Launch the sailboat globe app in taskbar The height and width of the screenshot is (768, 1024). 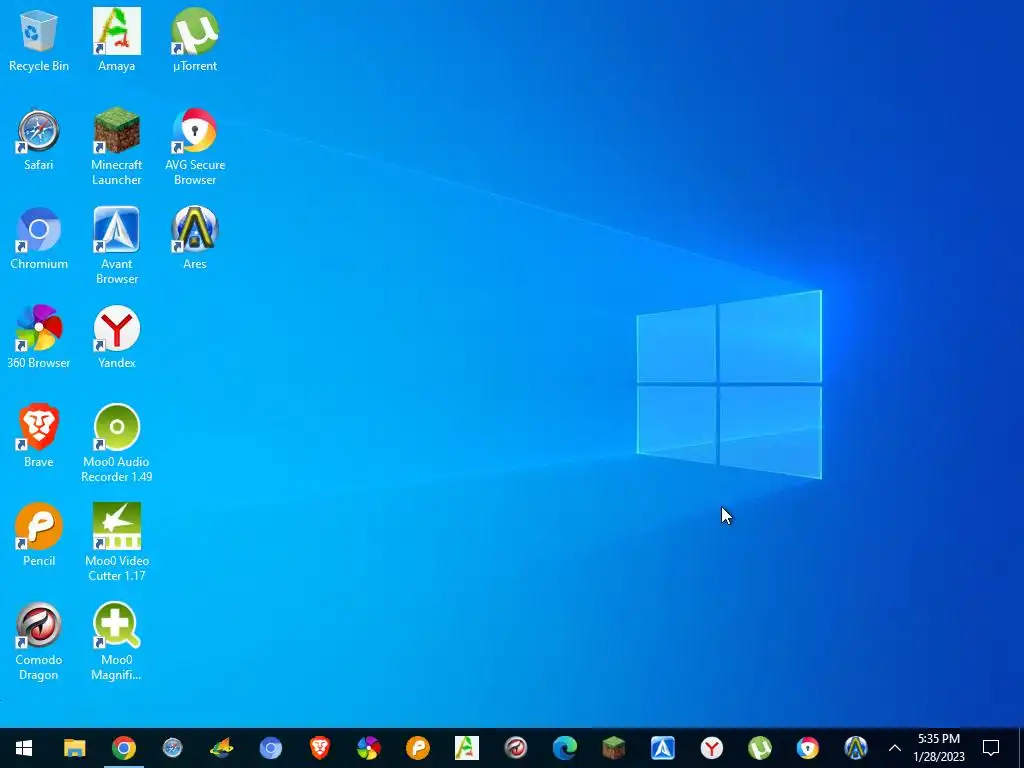click(221, 748)
